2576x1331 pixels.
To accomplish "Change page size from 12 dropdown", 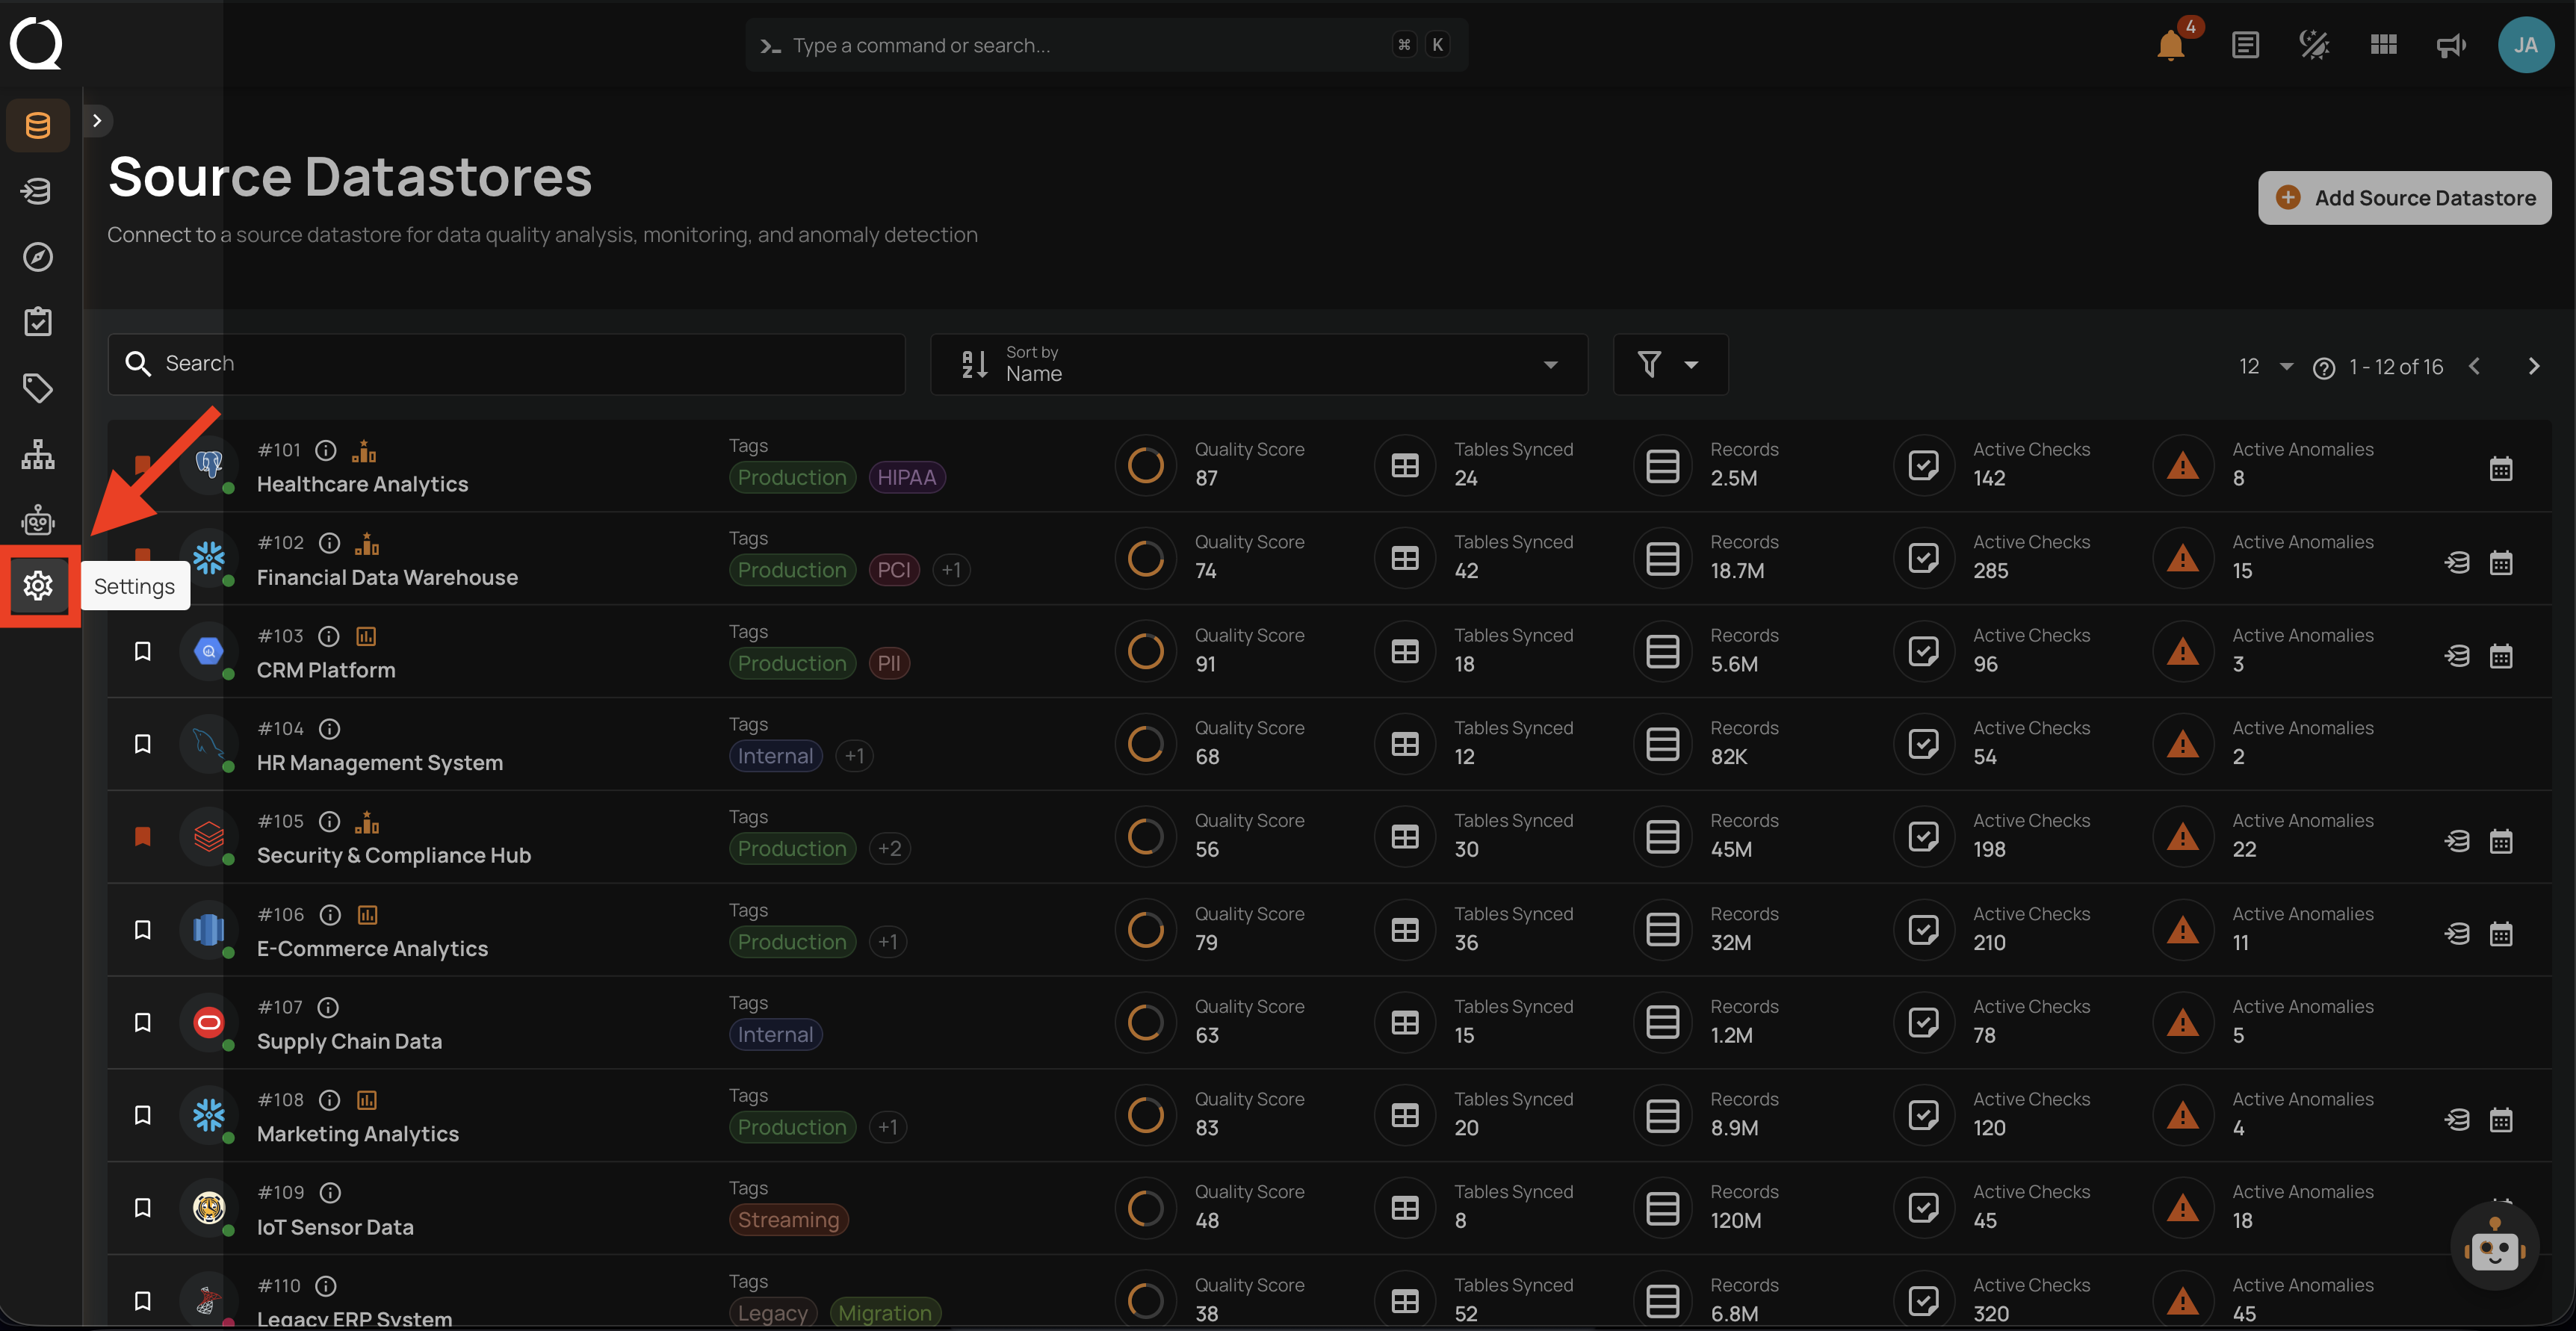I will (2265, 366).
